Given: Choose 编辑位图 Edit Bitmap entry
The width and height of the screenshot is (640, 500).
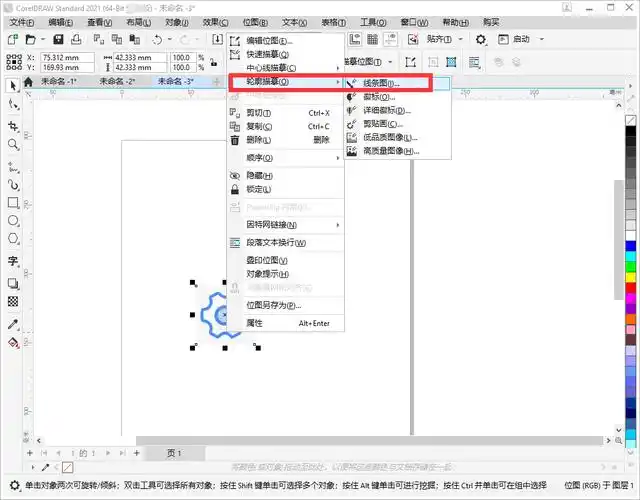Looking at the screenshot, I should pos(286,41).
